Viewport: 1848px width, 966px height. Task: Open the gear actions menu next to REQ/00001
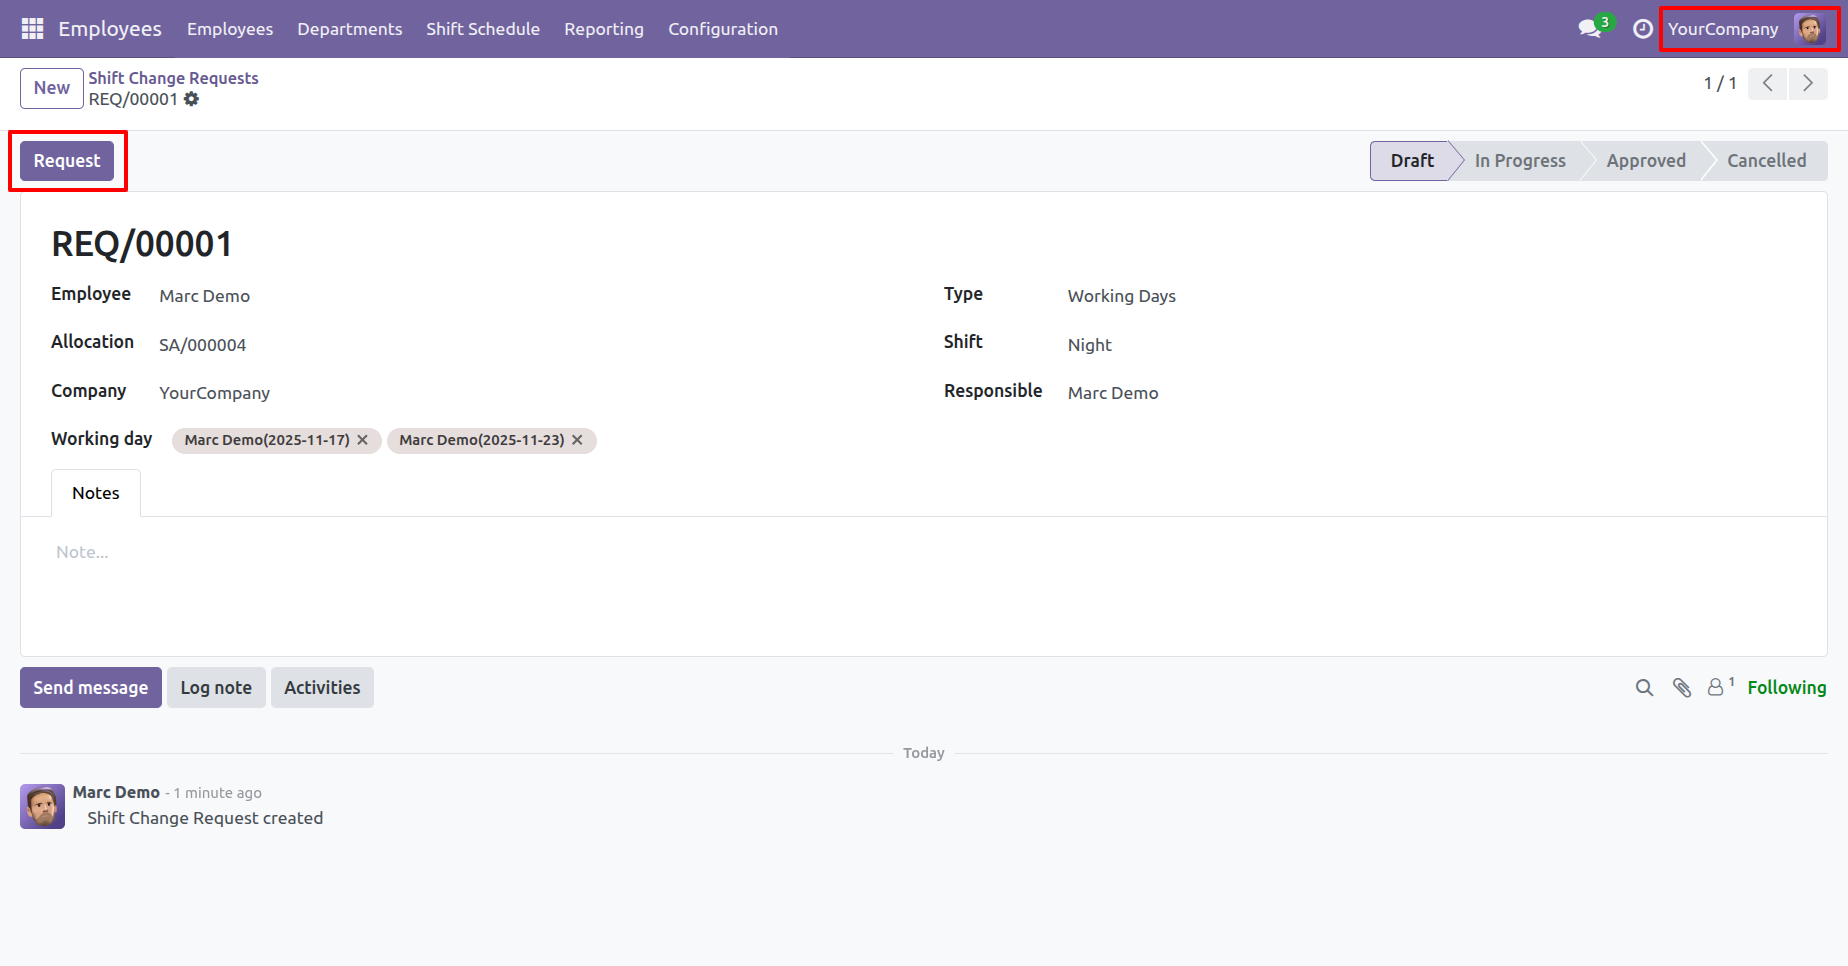click(x=191, y=99)
